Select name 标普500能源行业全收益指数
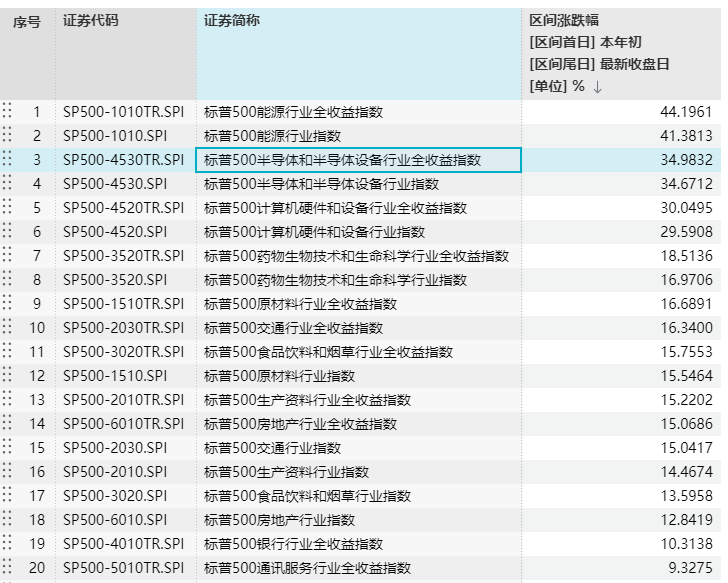 293,112
